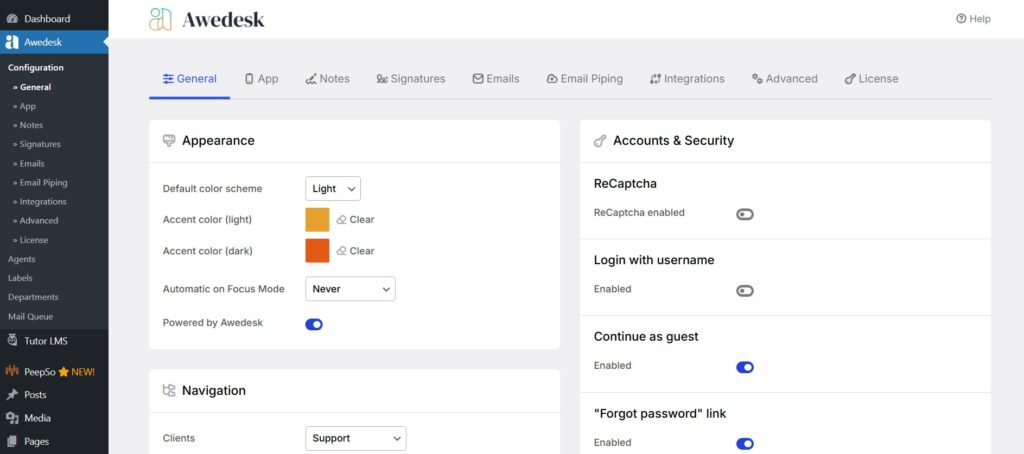
Task: Click the Tutor LMS sidebar icon
Action: pos(12,341)
